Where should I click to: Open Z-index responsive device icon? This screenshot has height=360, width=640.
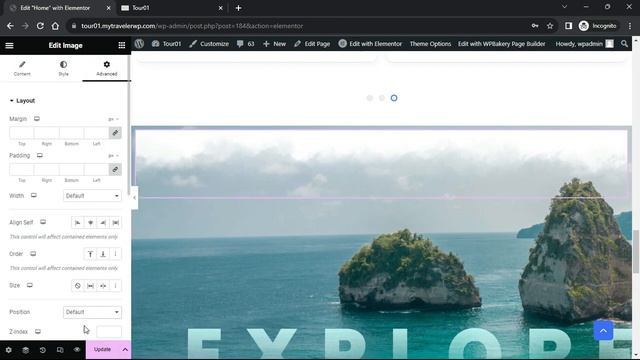(x=38, y=331)
